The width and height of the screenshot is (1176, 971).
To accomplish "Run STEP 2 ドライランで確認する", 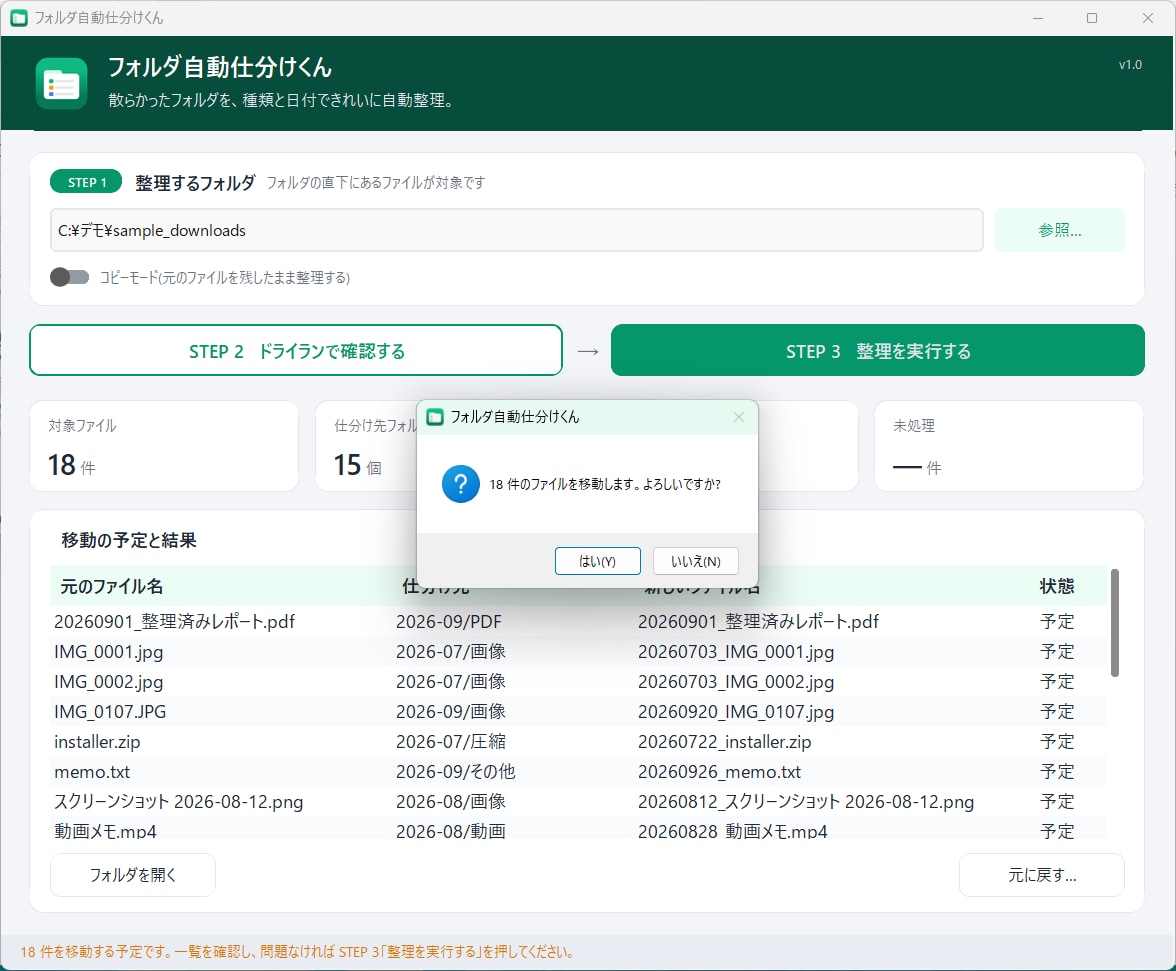I will click(296, 350).
